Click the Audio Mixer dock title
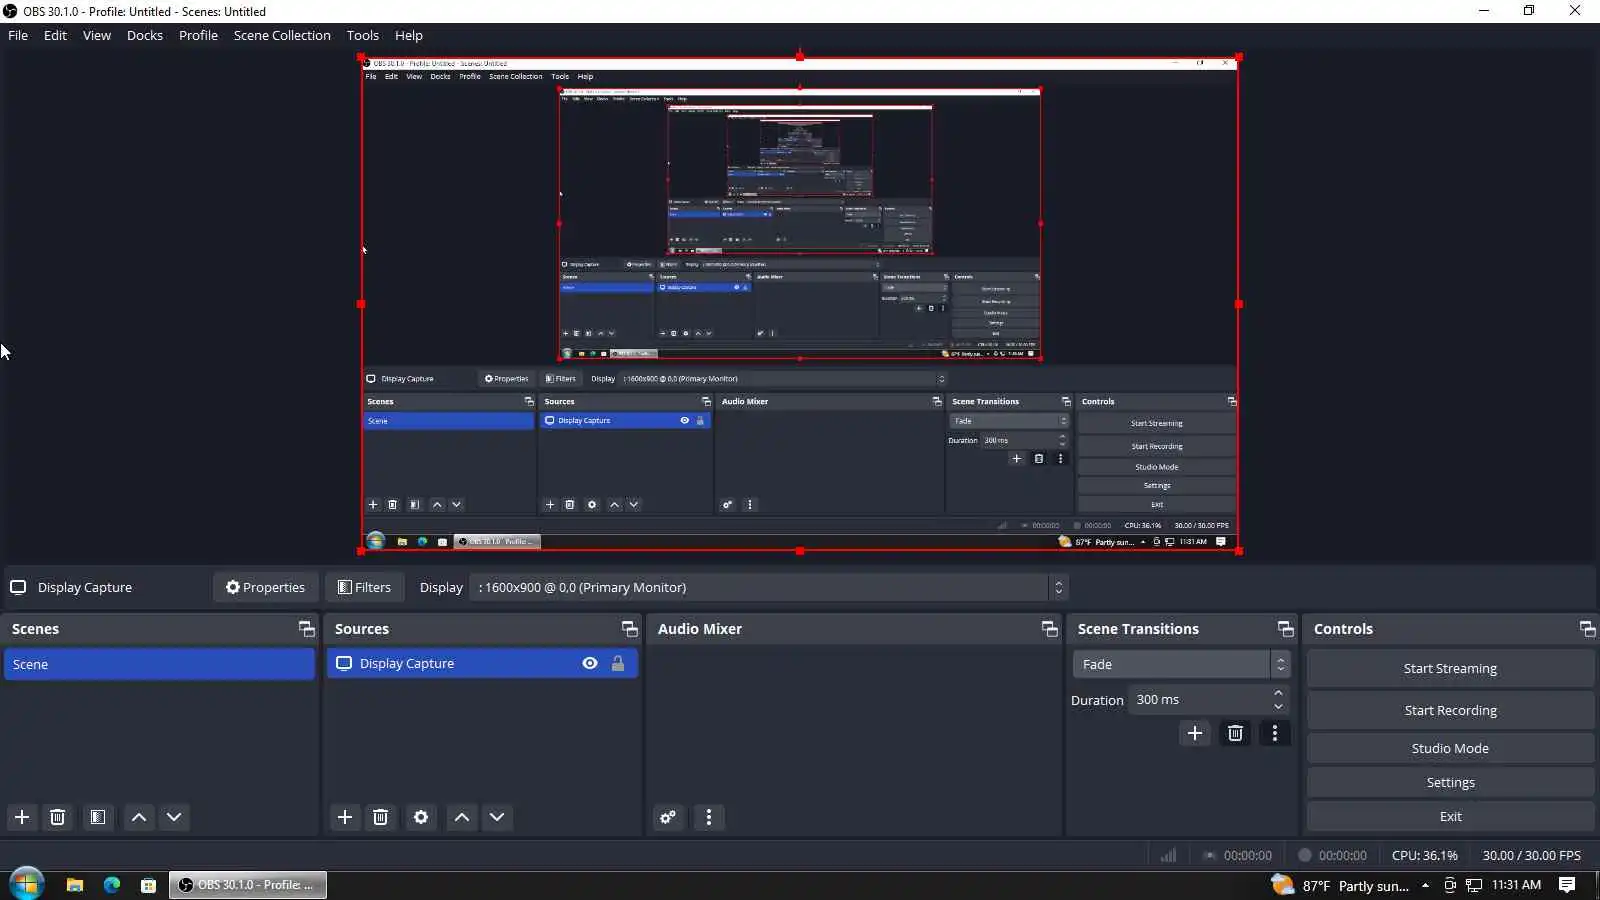The image size is (1600, 900). click(700, 629)
